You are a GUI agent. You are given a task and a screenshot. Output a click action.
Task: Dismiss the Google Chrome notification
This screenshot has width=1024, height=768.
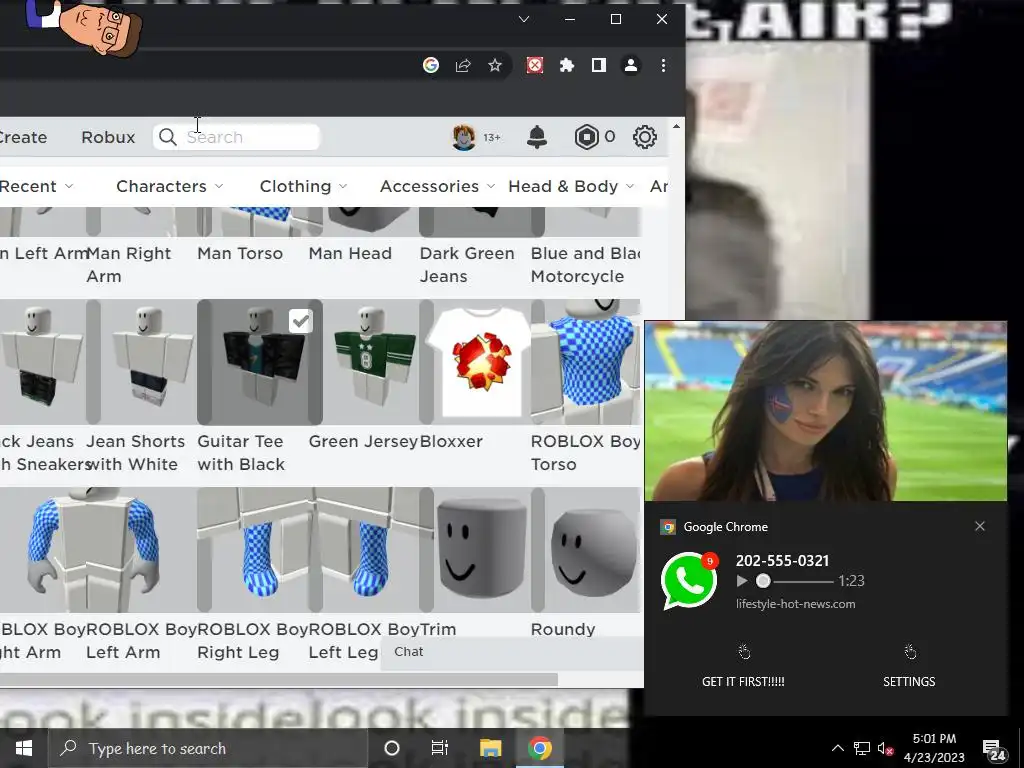[980, 526]
